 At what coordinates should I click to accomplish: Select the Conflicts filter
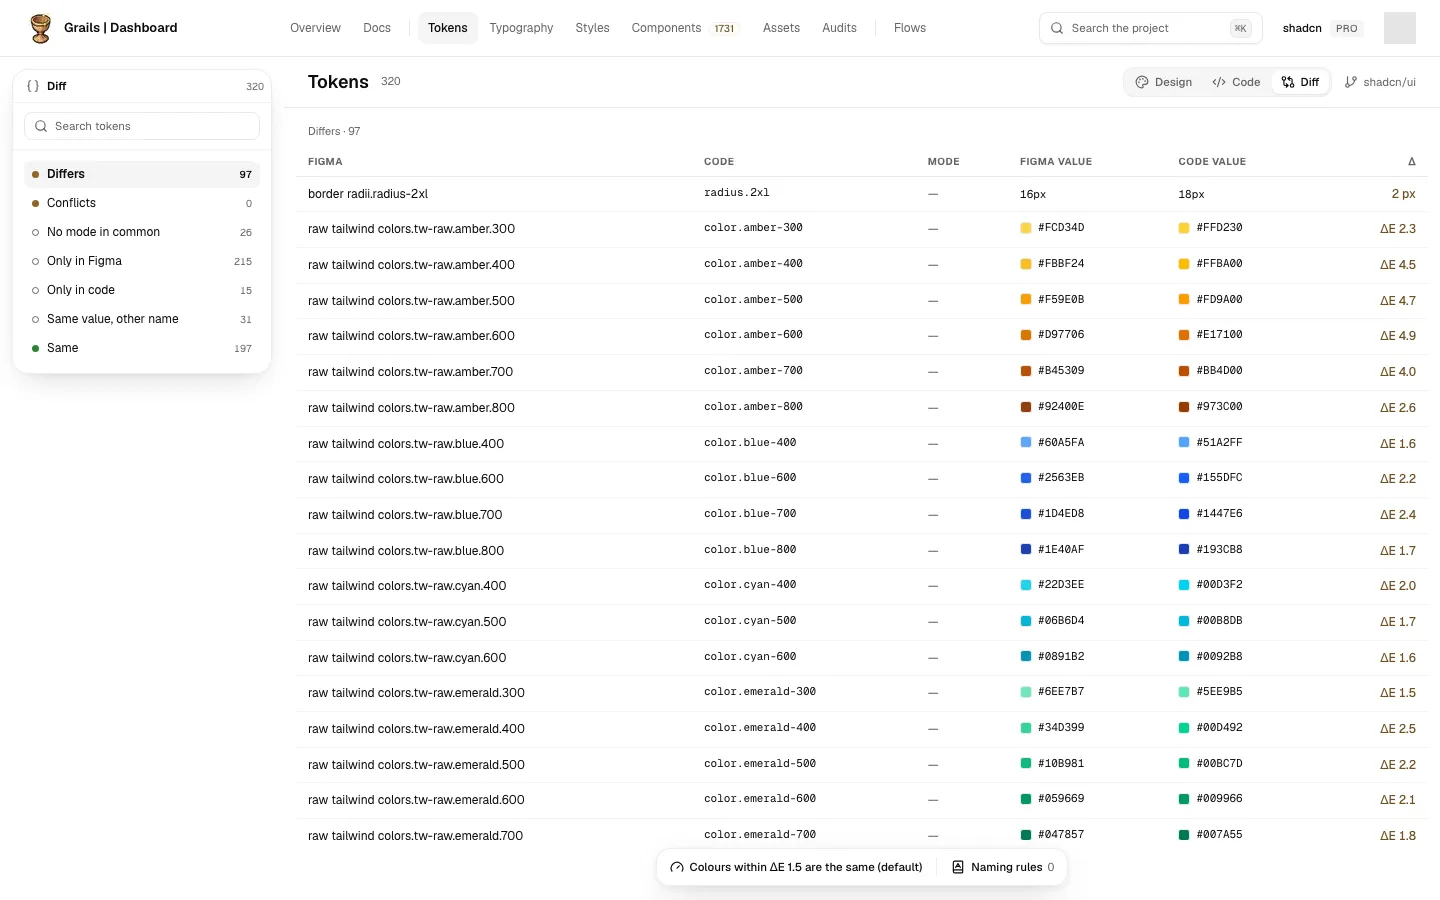coord(142,203)
